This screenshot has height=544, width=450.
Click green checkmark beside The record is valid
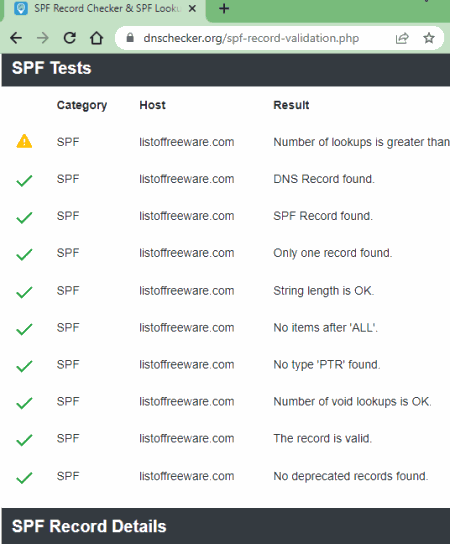pyautogui.click(x=24, y=440)
